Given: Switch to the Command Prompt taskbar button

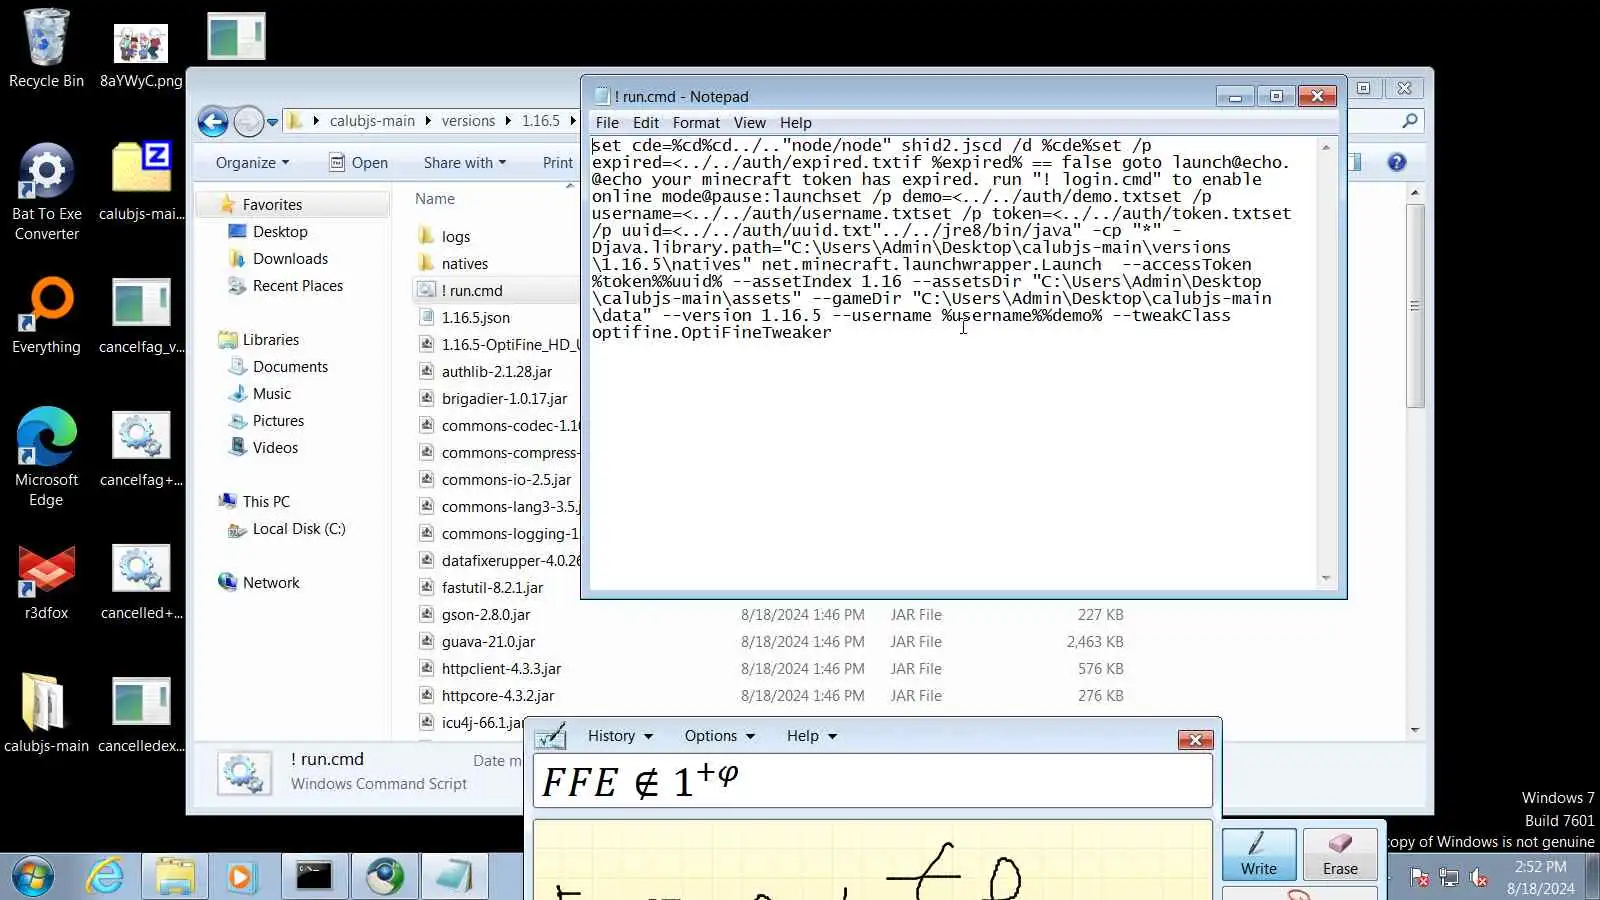Looking at the screenshot, I should (314, 877).
